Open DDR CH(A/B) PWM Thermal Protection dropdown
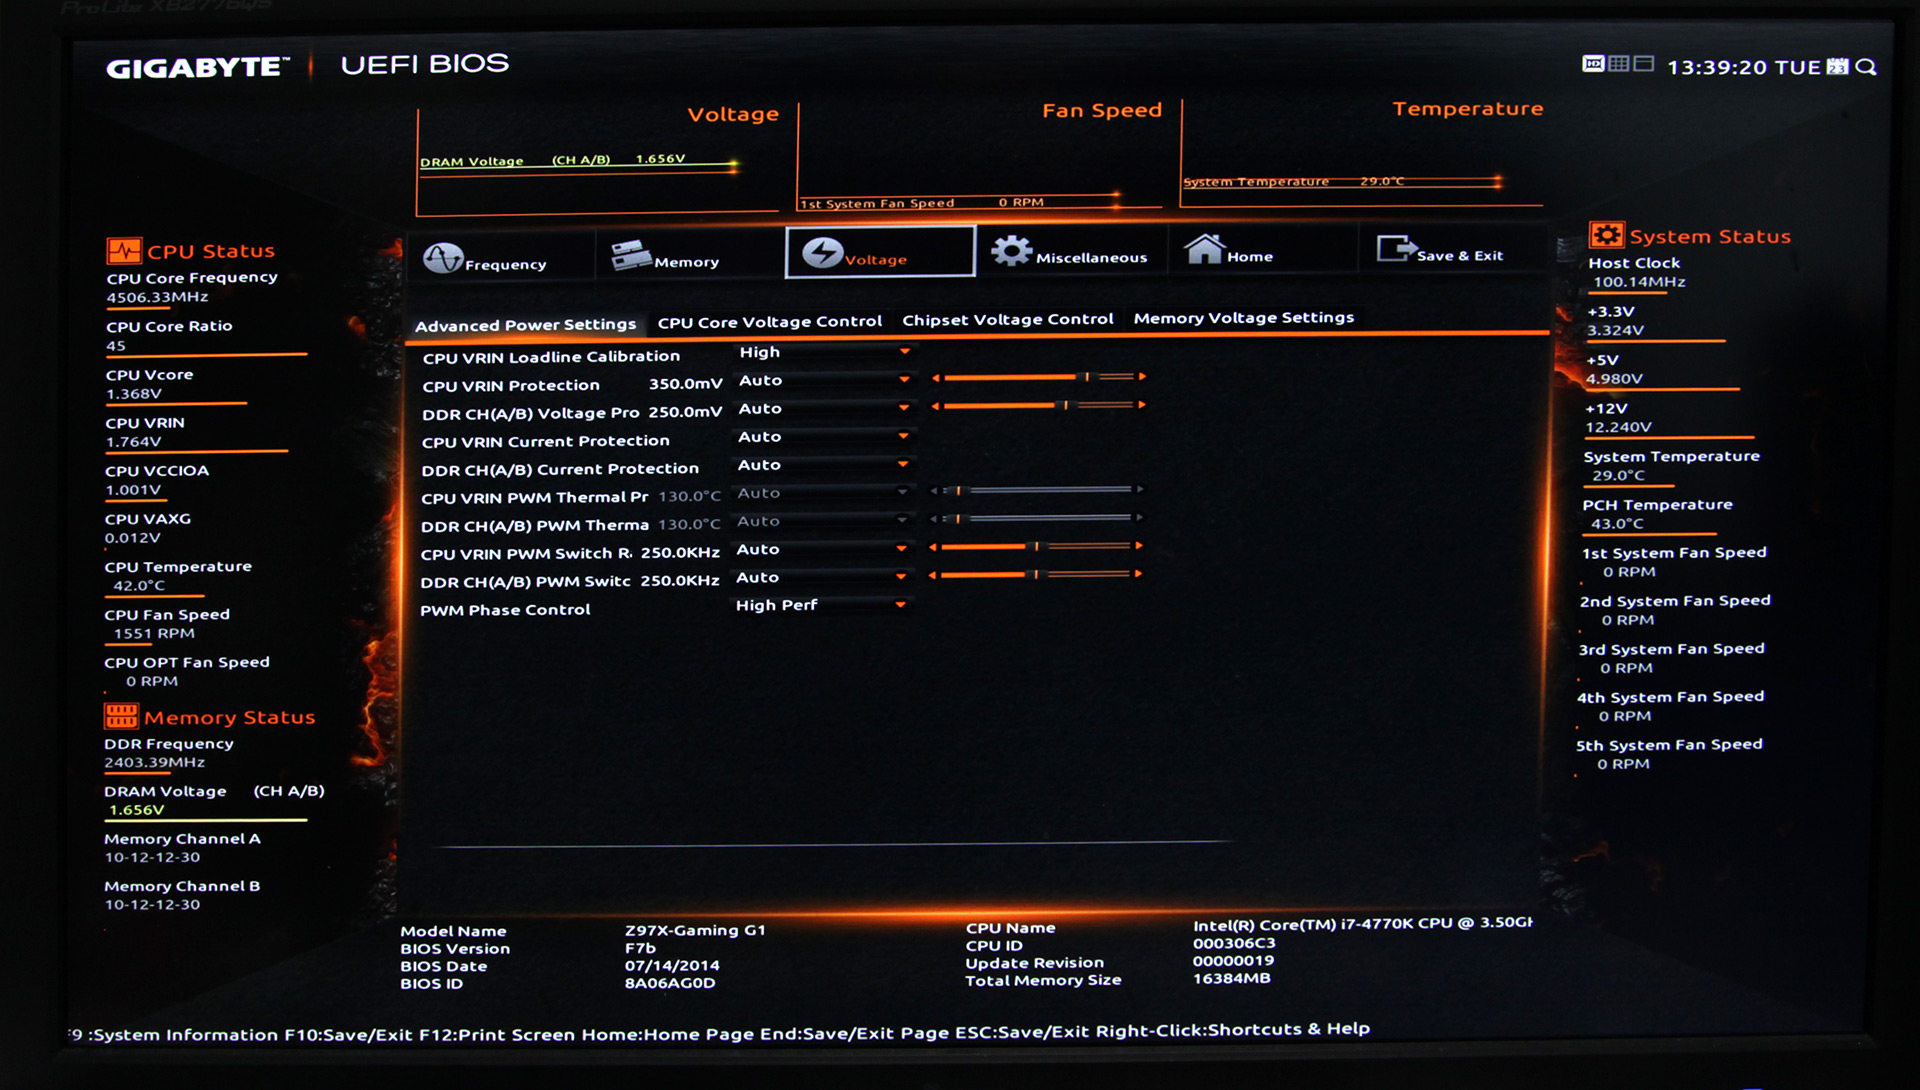The width and height of the screenshot is (1920, 1090). (x=823, y=521)
